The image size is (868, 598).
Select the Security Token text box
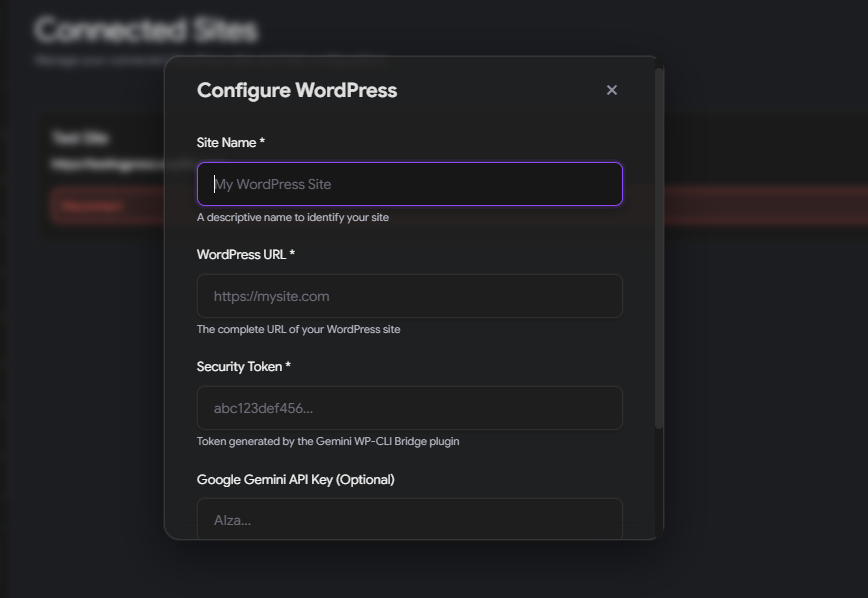409,408
